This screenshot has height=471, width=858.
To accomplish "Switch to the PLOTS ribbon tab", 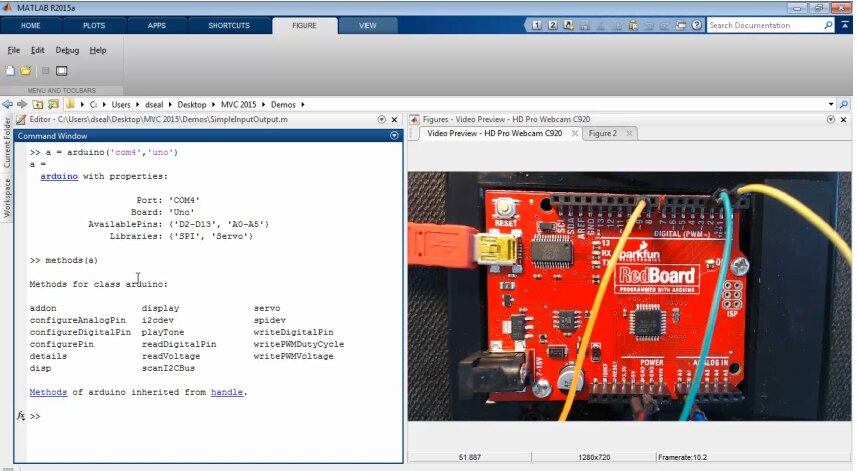I will click(x=94, y=25).
